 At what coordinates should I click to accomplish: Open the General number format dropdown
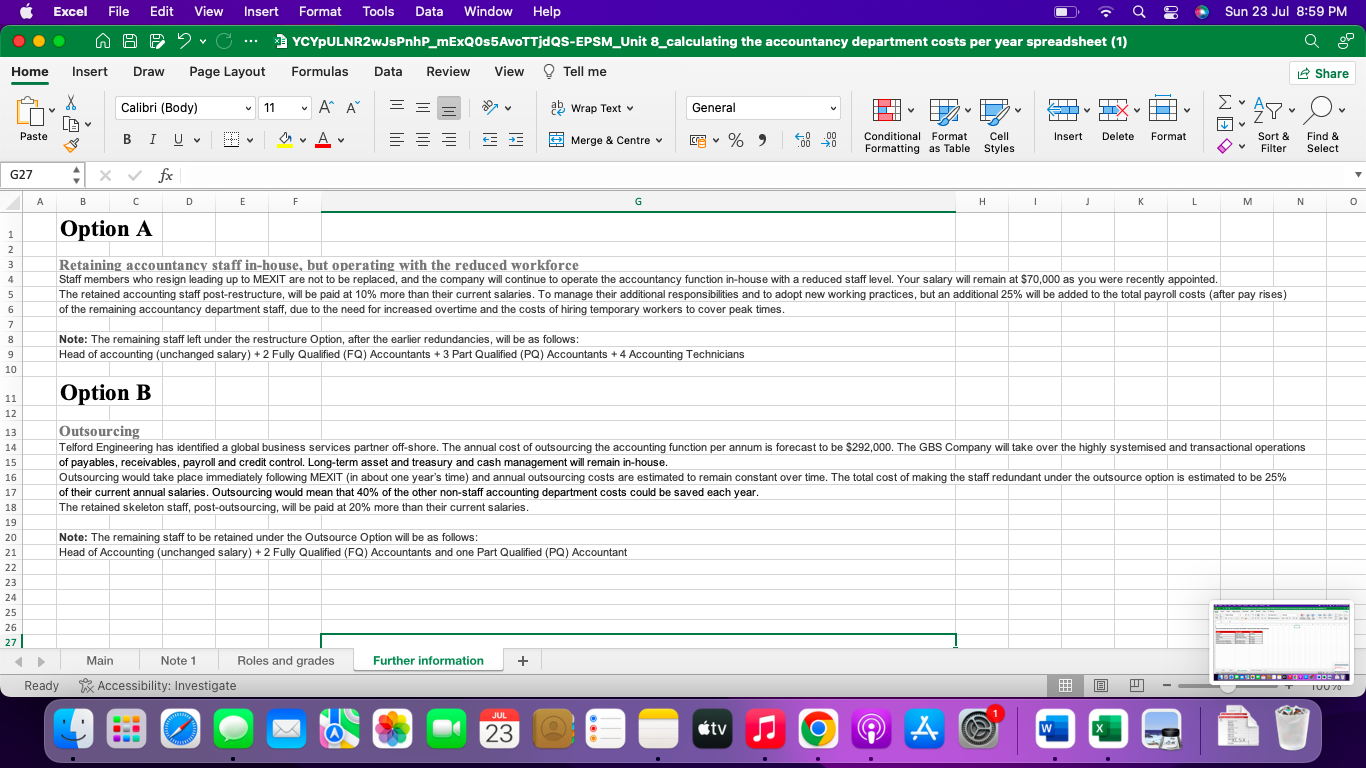point(762,108)
